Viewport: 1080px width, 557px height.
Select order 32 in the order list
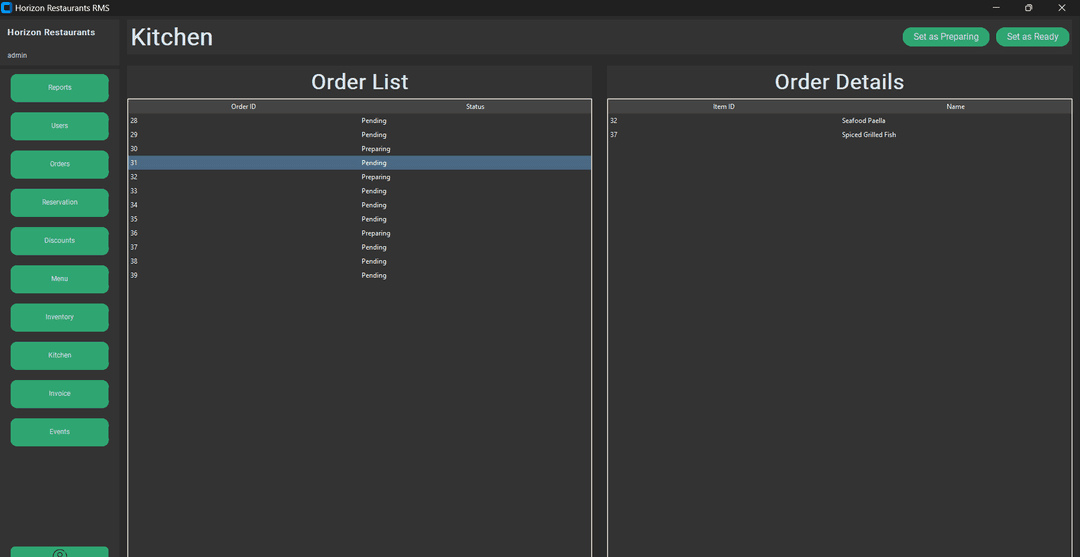pos(360,177)
